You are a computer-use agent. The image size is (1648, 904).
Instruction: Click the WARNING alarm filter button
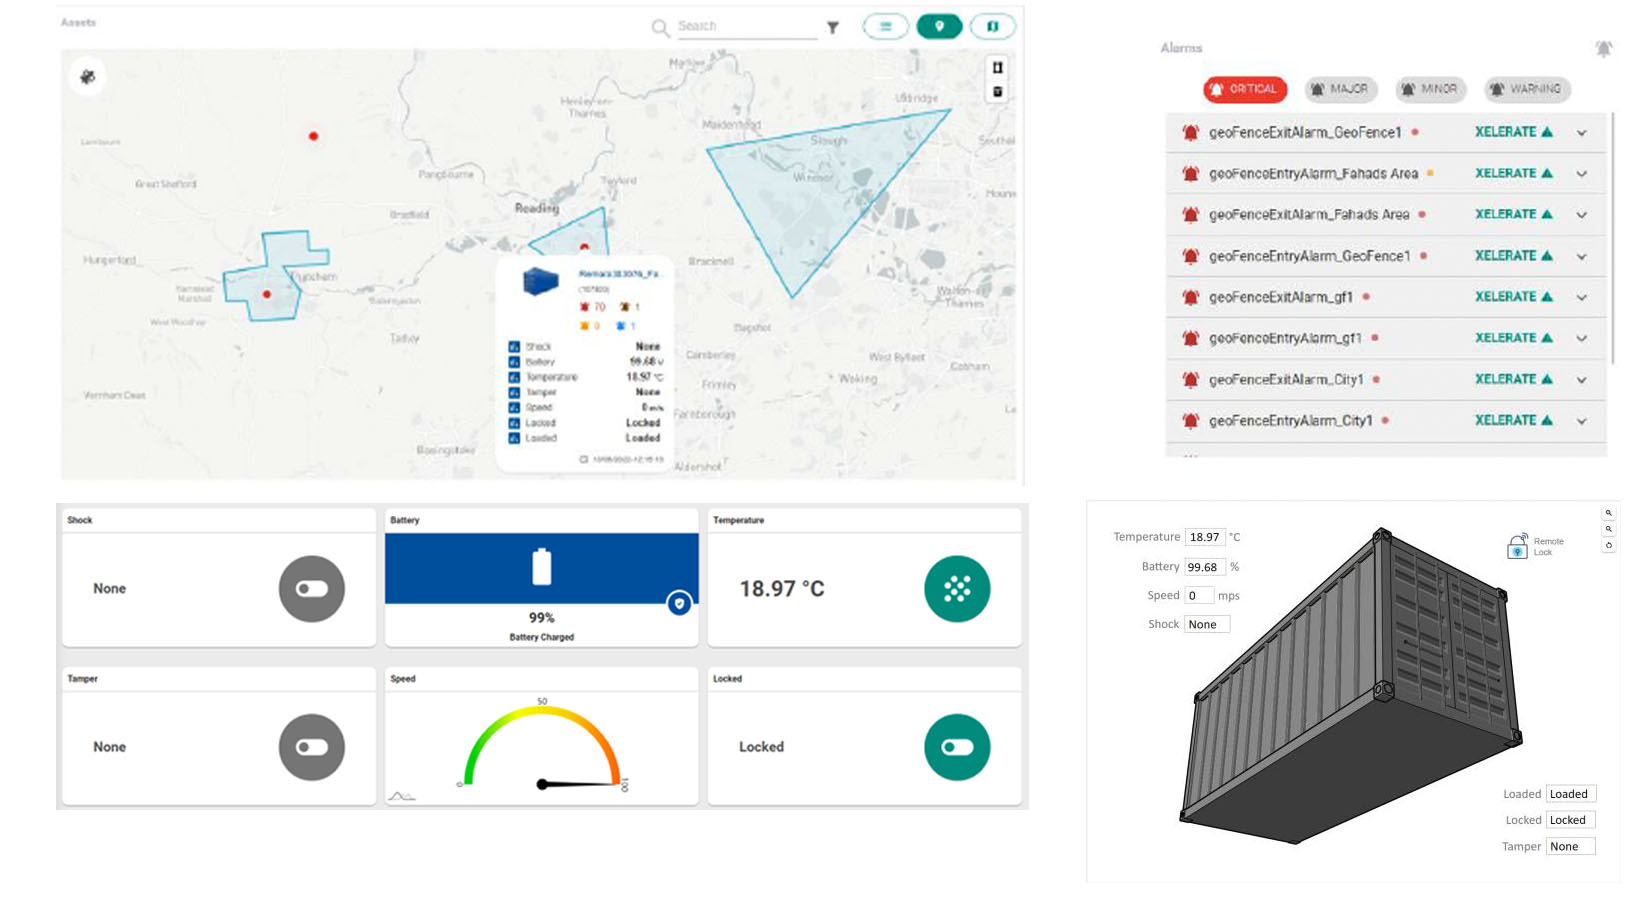click(1527, 89)
